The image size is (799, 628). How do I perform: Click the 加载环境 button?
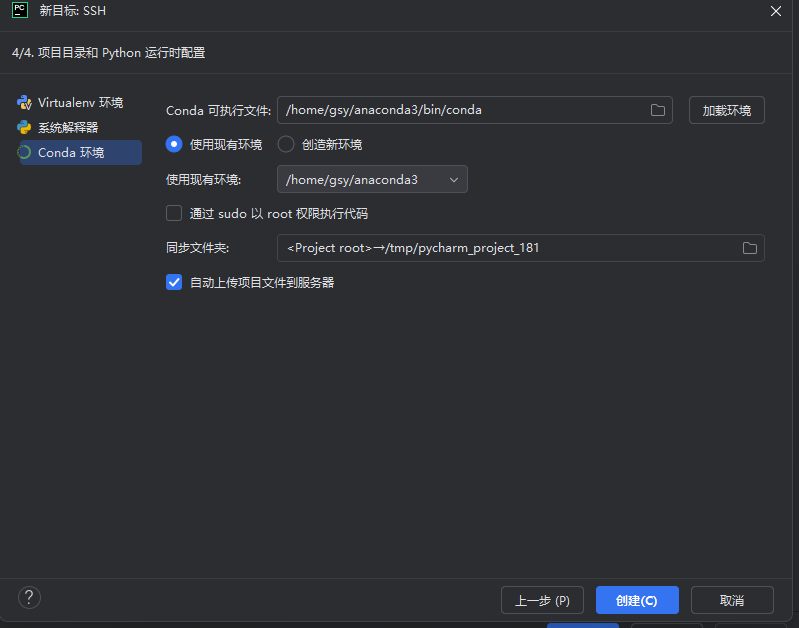click(727, 110)
